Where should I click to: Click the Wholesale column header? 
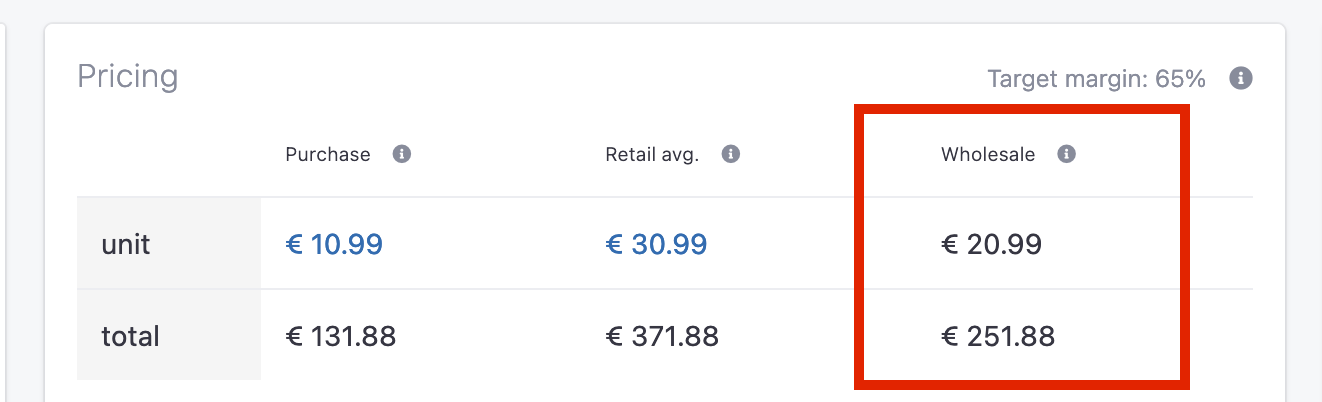click(x=988, y=155)
